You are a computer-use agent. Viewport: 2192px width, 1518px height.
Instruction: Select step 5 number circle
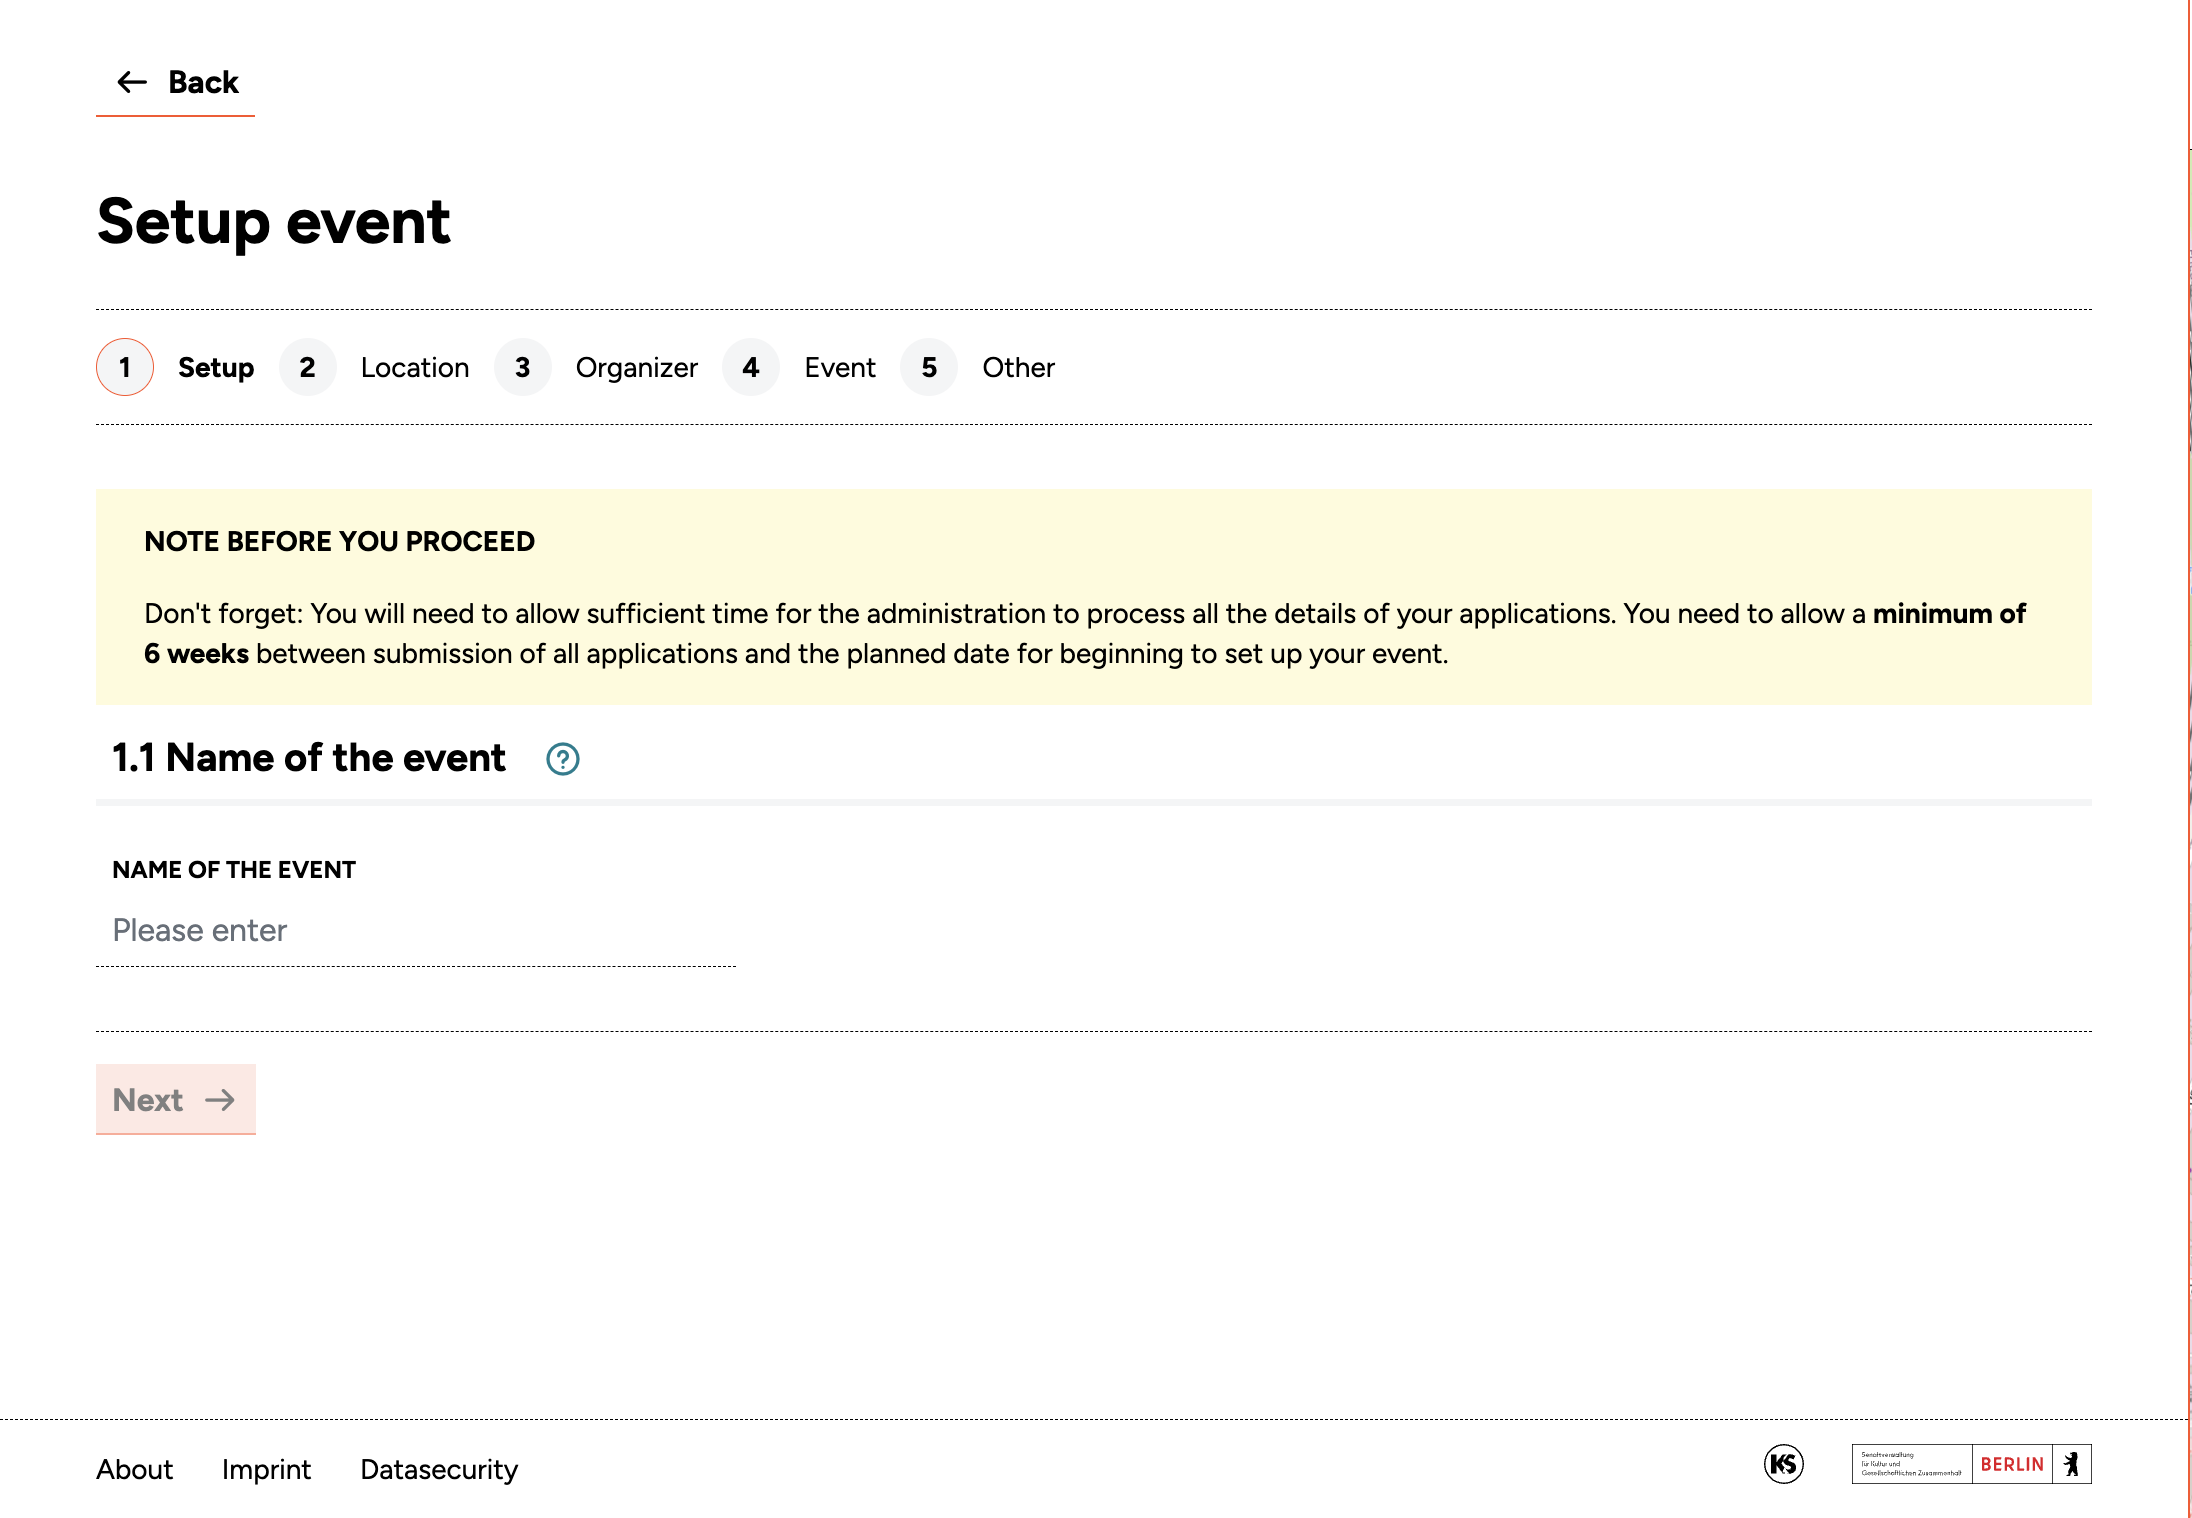(929, 368)
